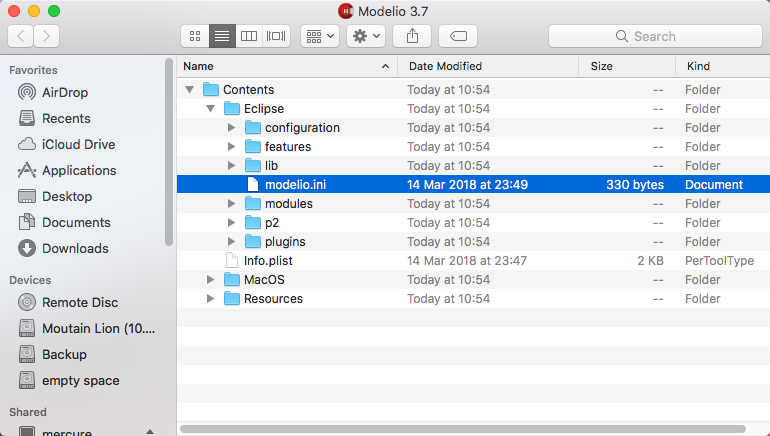
Task: Click the PerToolType kind cell
Action: click(x=719, y=261)
